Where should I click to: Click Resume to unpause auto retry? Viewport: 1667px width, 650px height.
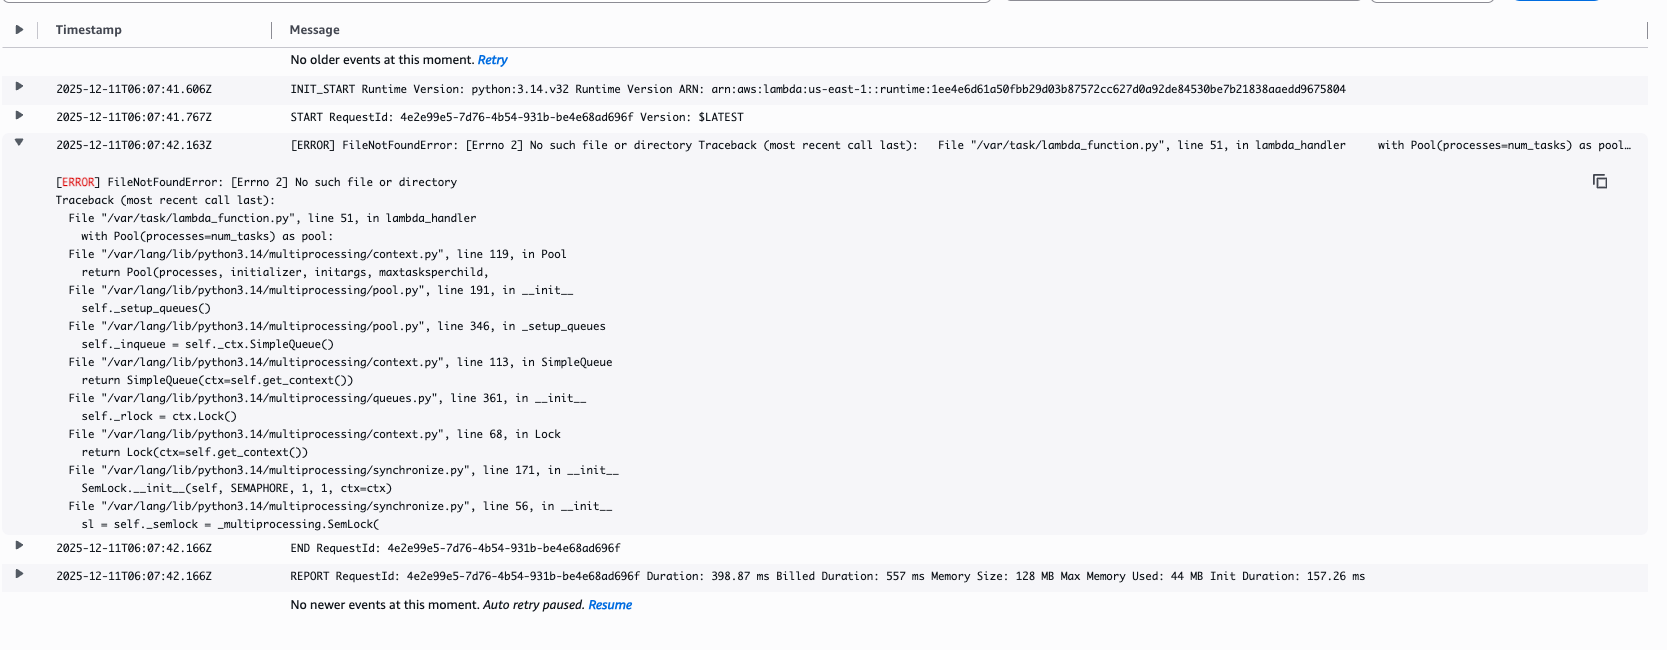tap(611, 604)
